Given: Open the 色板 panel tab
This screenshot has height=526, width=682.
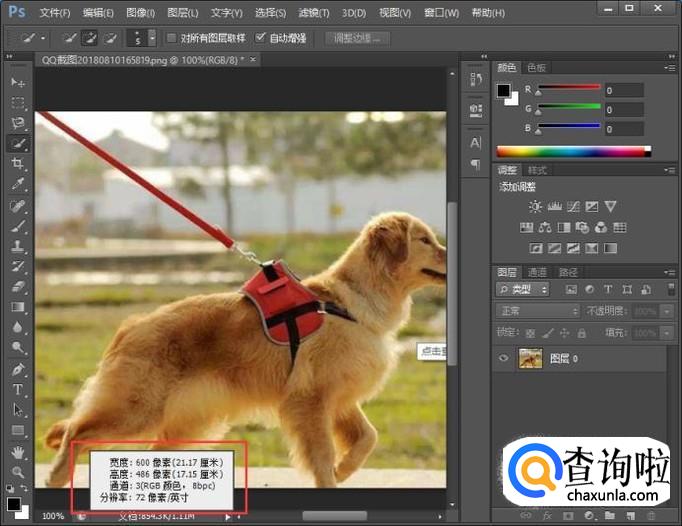Looking at the screenshot, I should click(x=536, y=68).
